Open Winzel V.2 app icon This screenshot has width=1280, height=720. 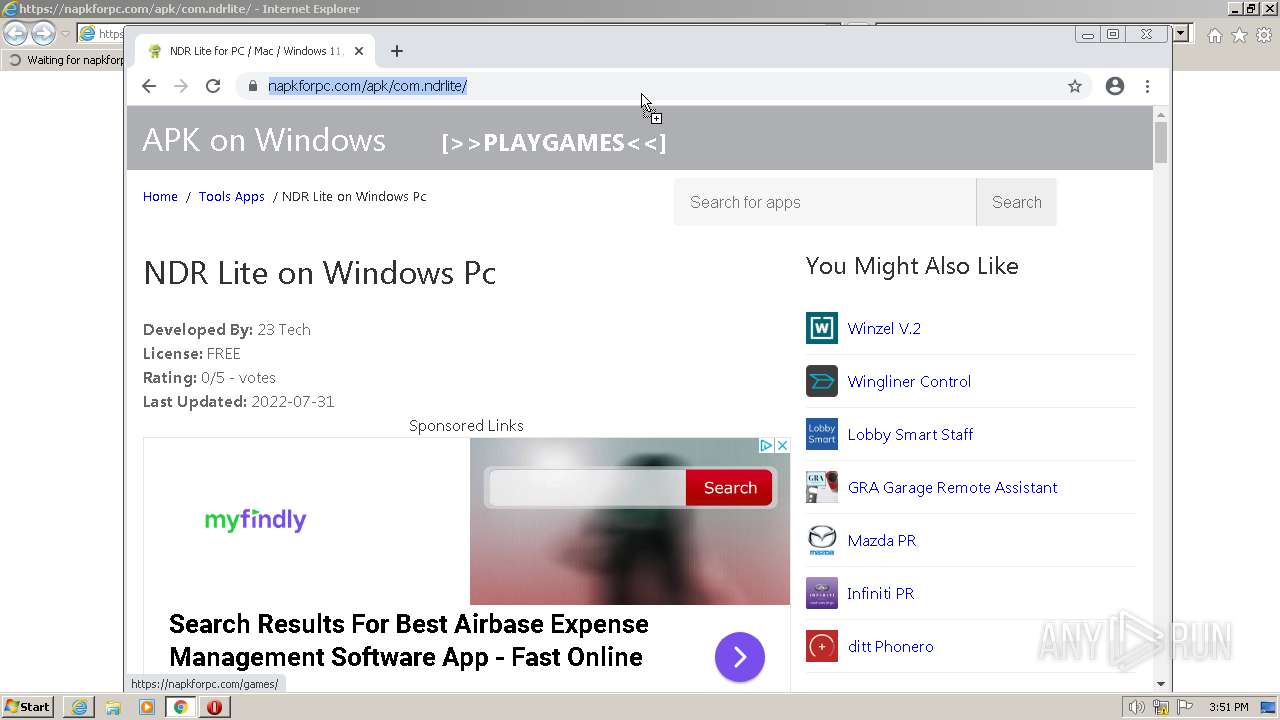coord(822,328)
